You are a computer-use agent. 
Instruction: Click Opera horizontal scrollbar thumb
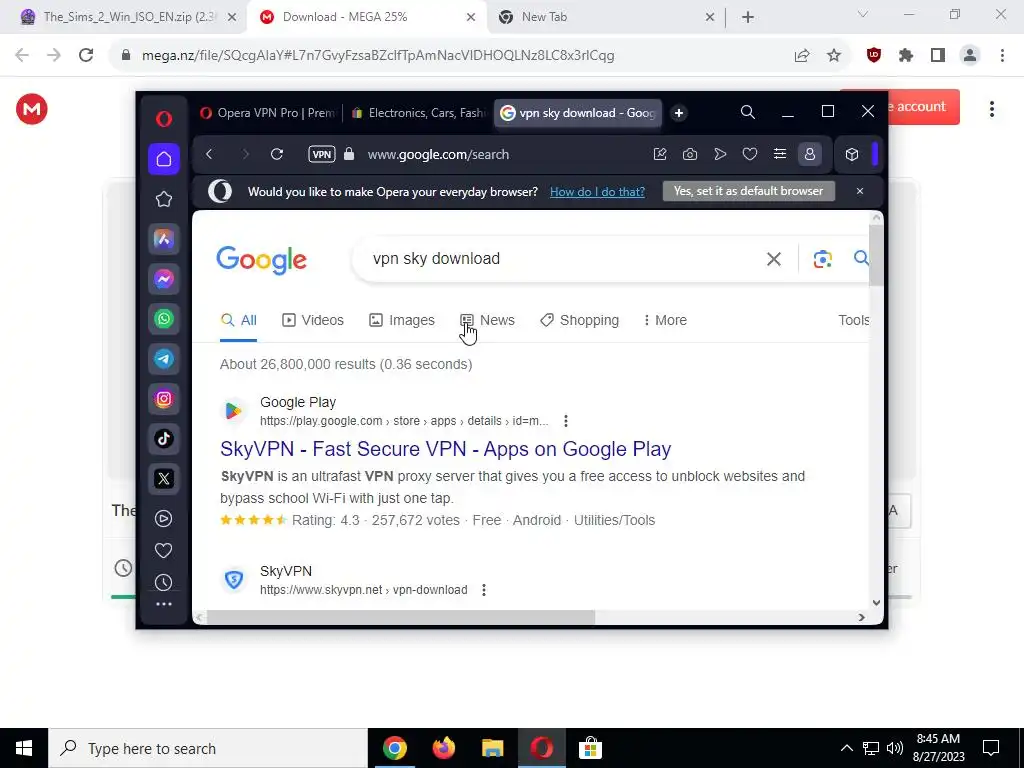(x=400, y=617)
